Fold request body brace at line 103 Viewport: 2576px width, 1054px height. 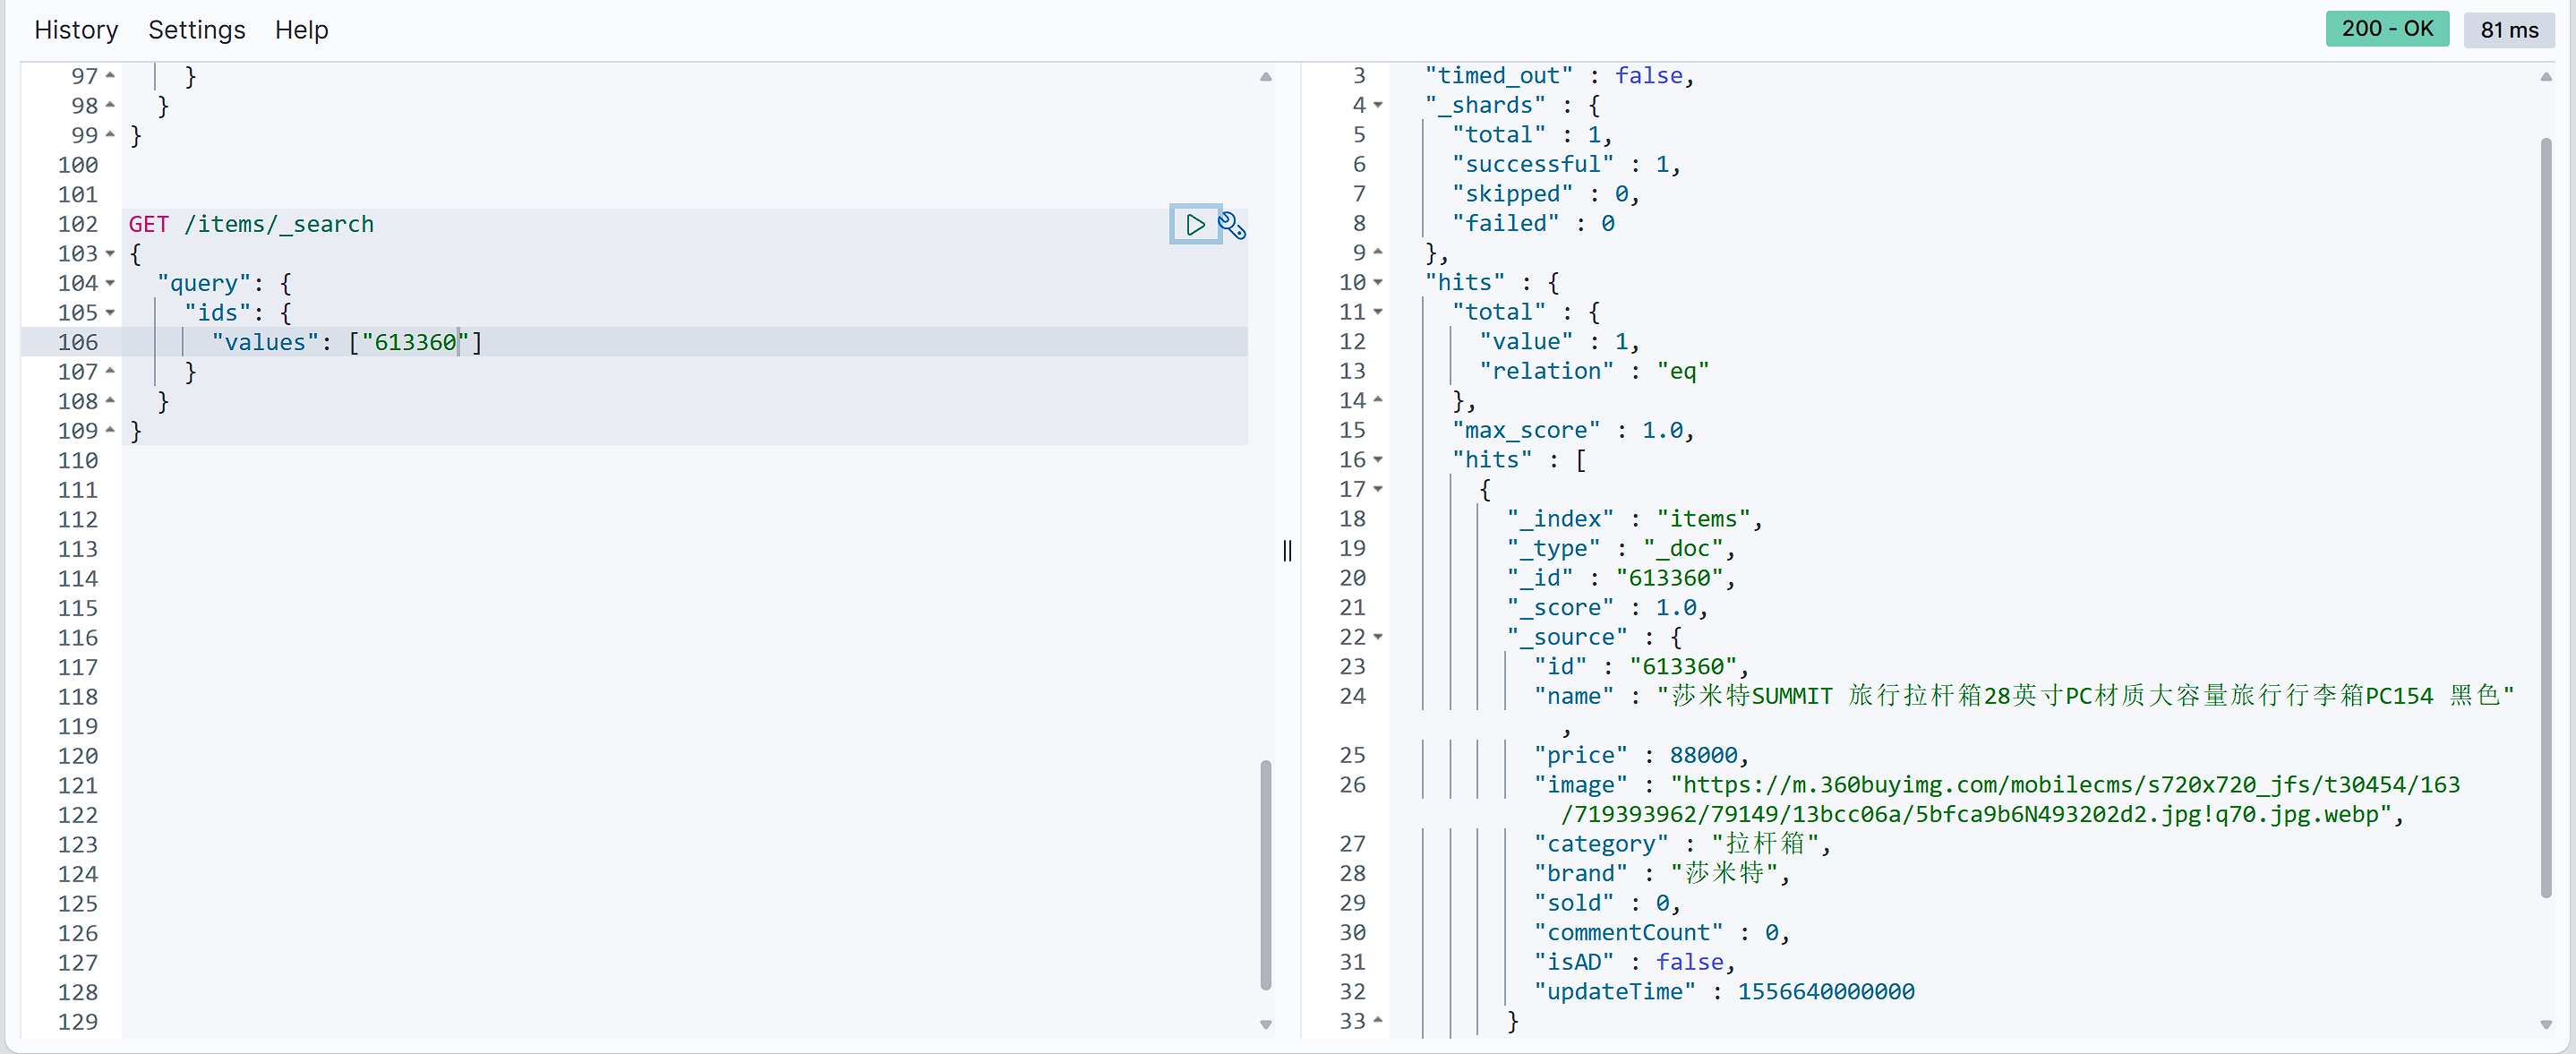tap(110, 254)
